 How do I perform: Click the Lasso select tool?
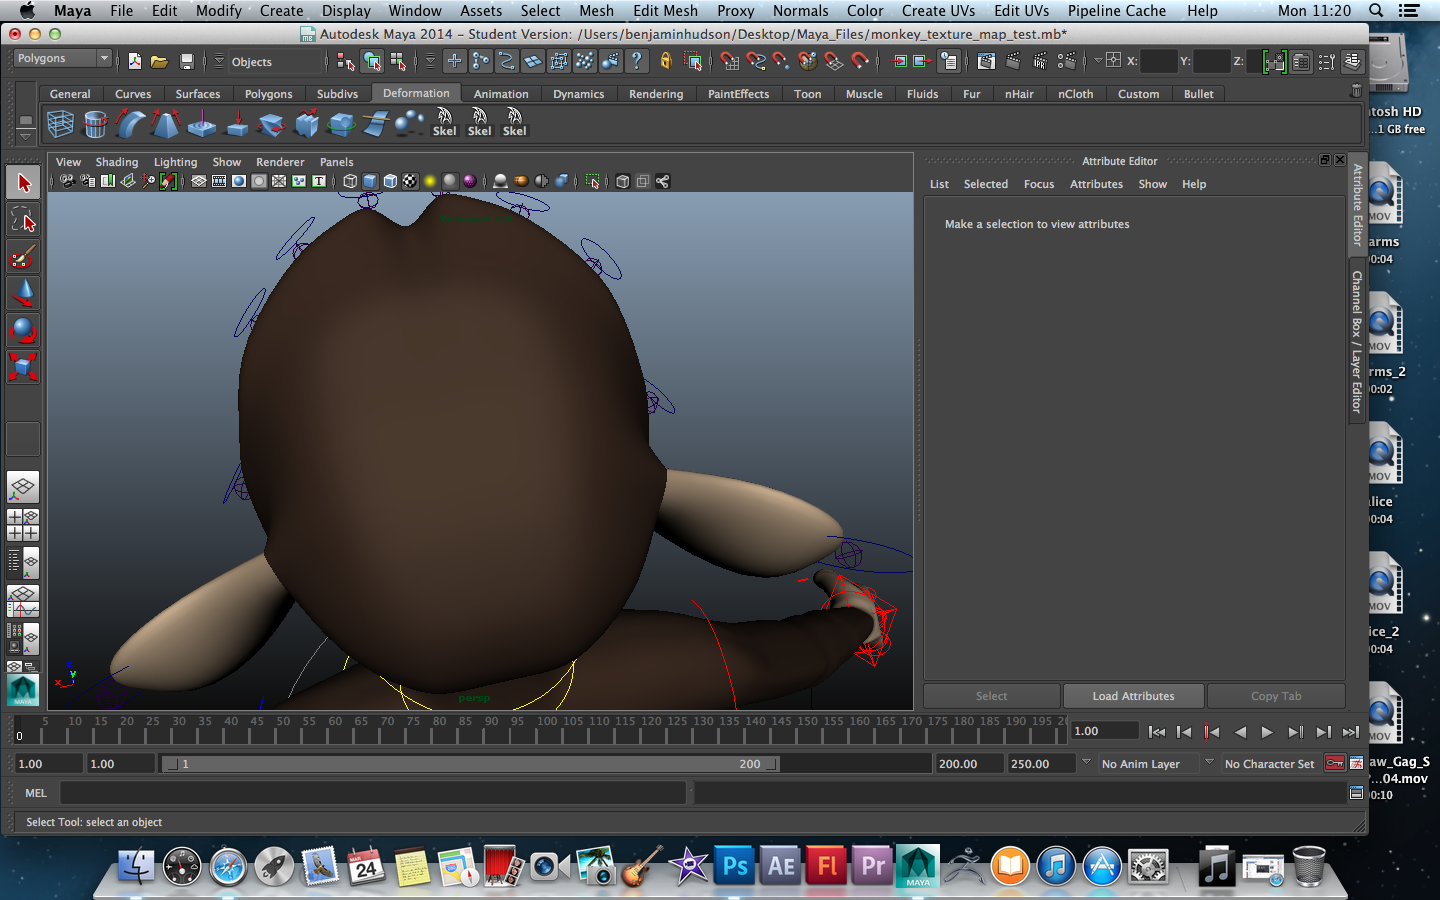coord(23,220)
